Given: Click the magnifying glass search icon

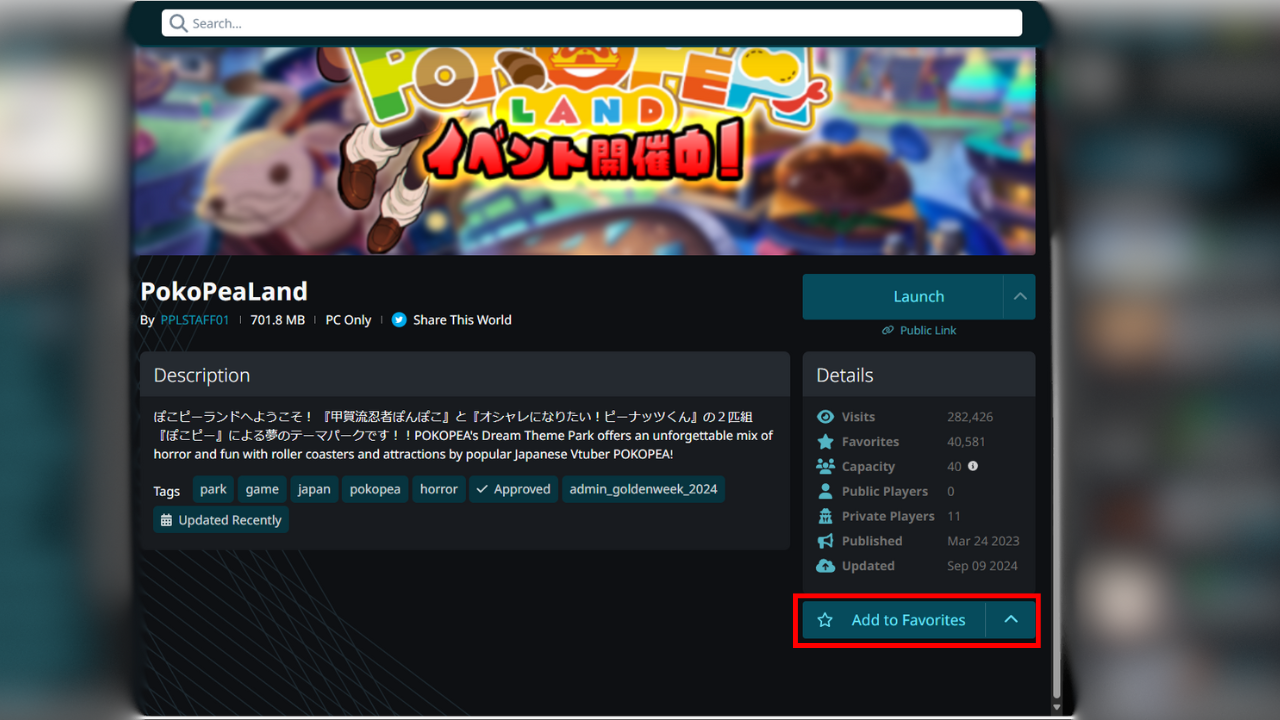Looking at the screenshot, I should pyautogui.click(x=178, y=23).
